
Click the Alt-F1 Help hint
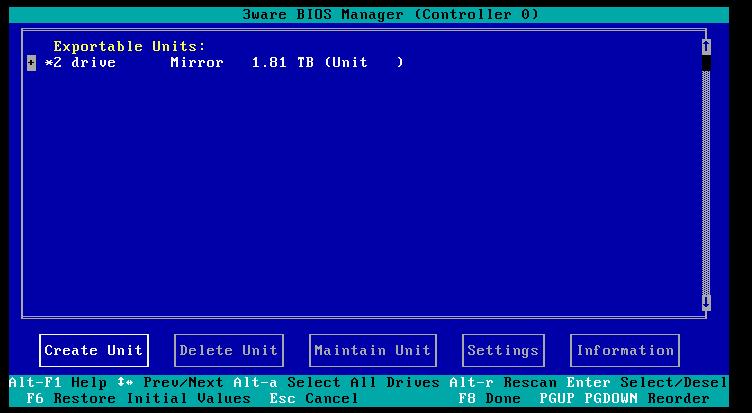58,382
